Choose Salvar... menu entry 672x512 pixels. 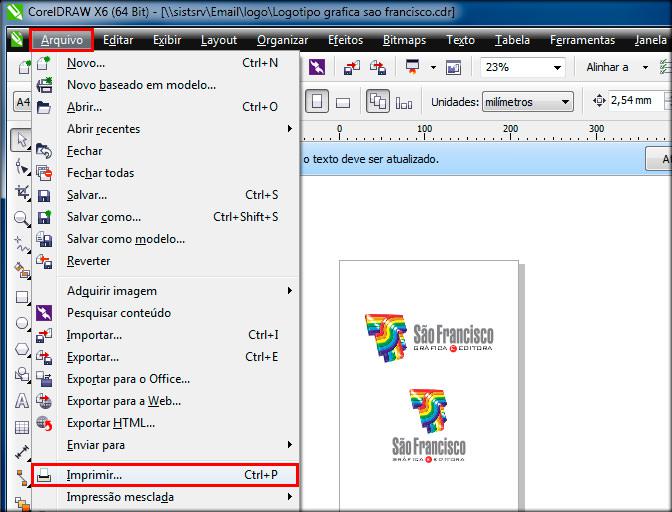165,195
